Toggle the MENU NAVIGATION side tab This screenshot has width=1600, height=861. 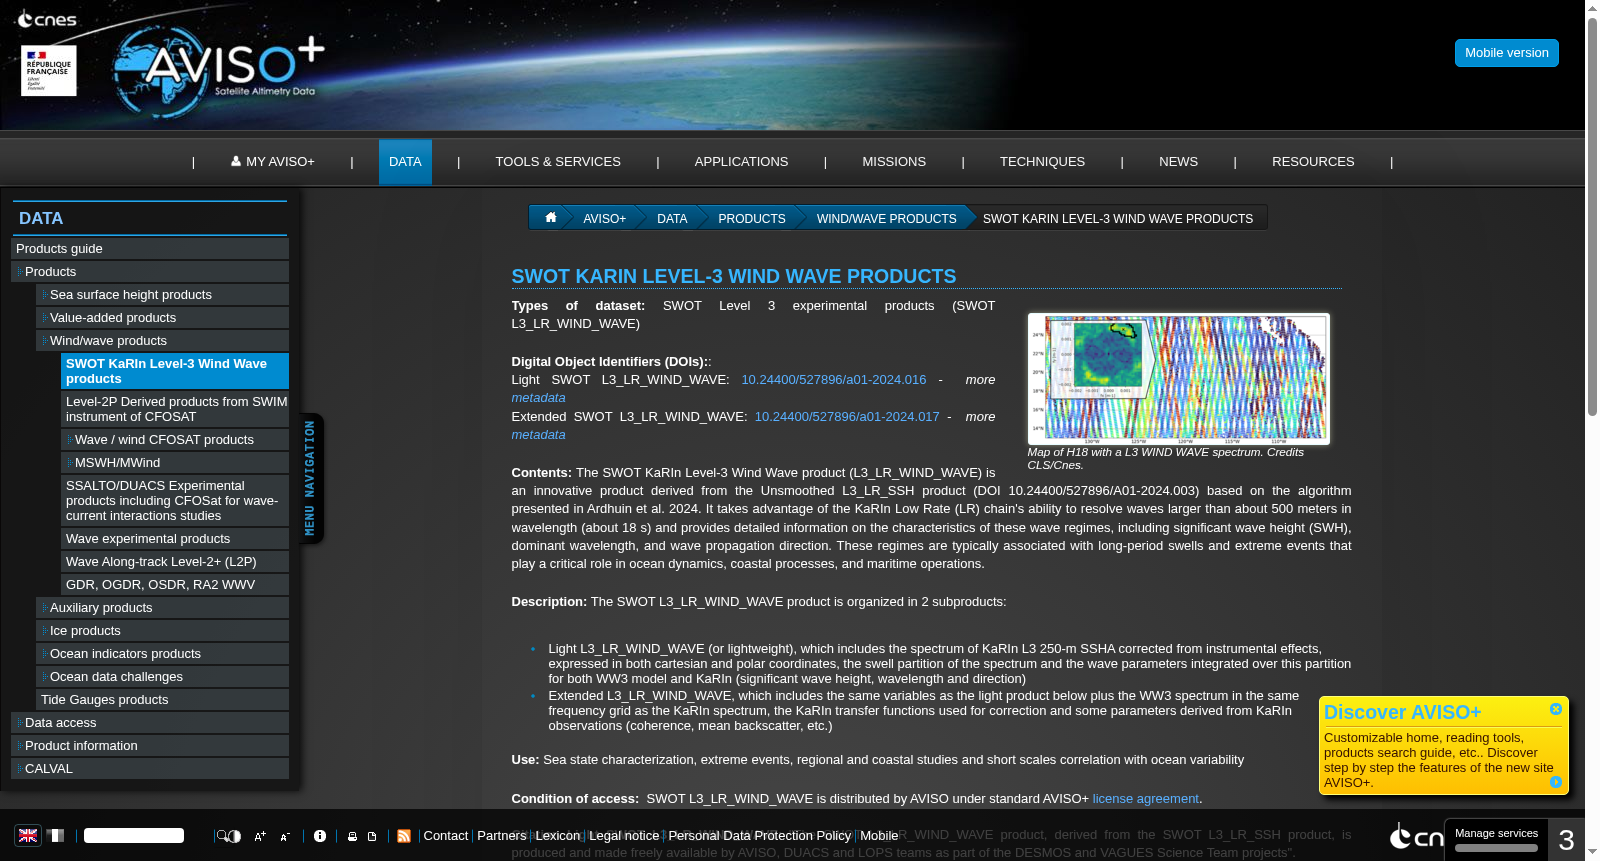pyautogui.click(x=311, y=478)
